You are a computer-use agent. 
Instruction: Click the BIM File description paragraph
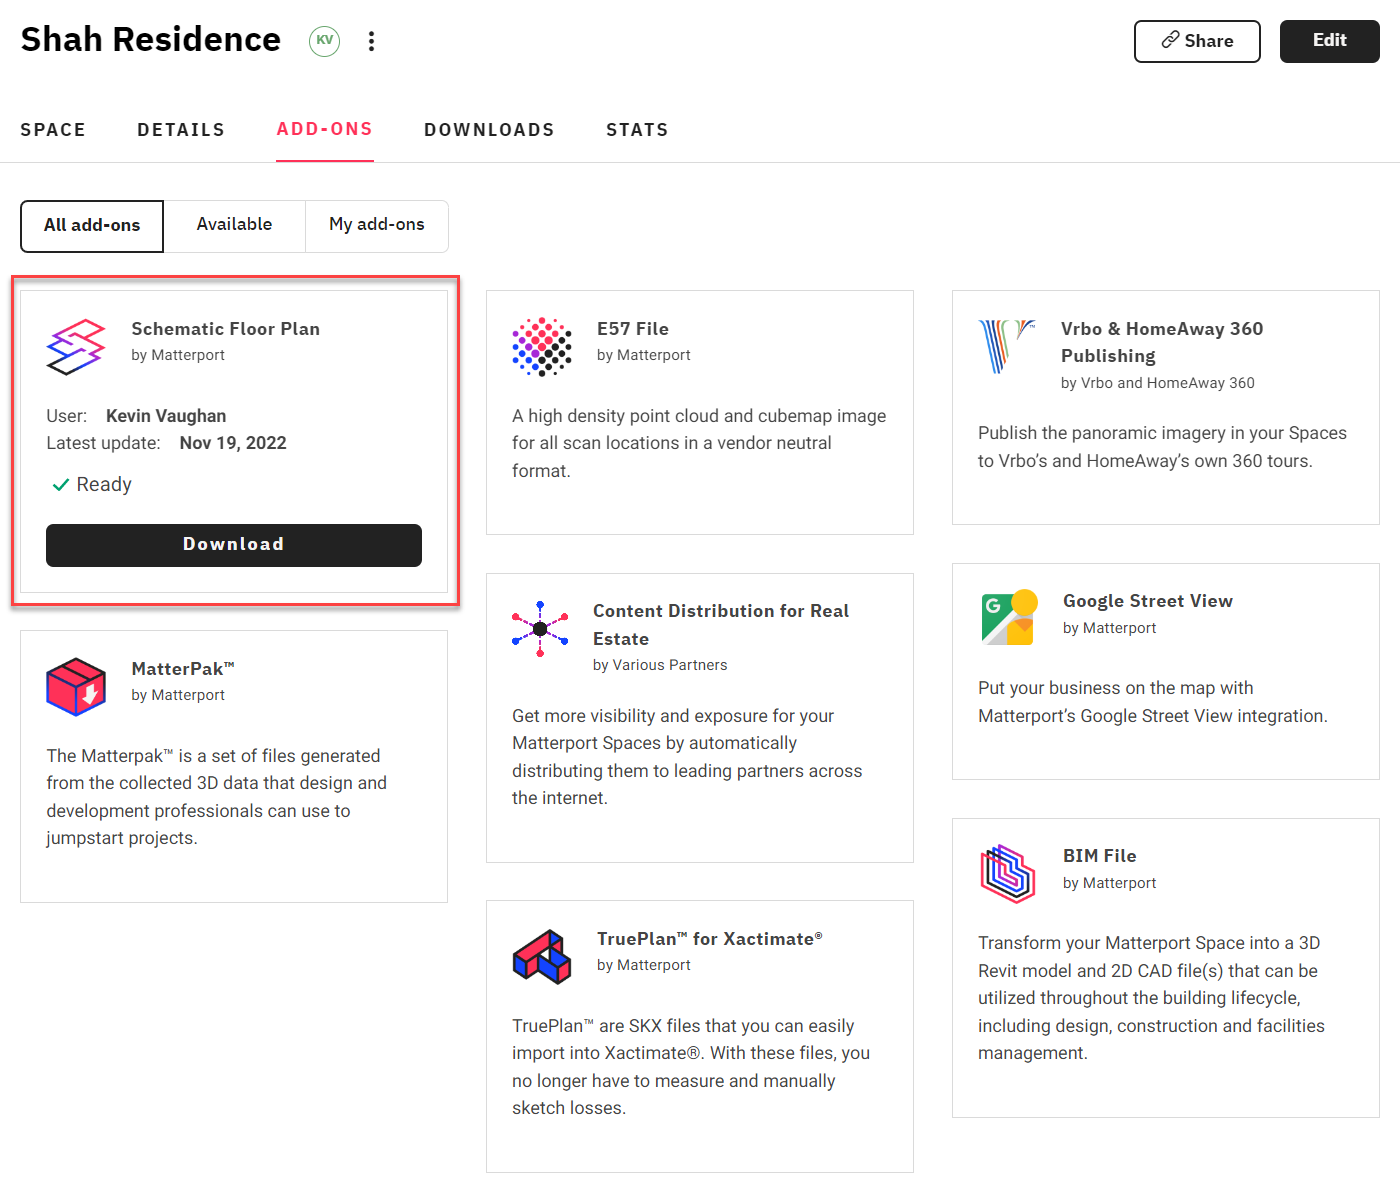(1151, 998)
